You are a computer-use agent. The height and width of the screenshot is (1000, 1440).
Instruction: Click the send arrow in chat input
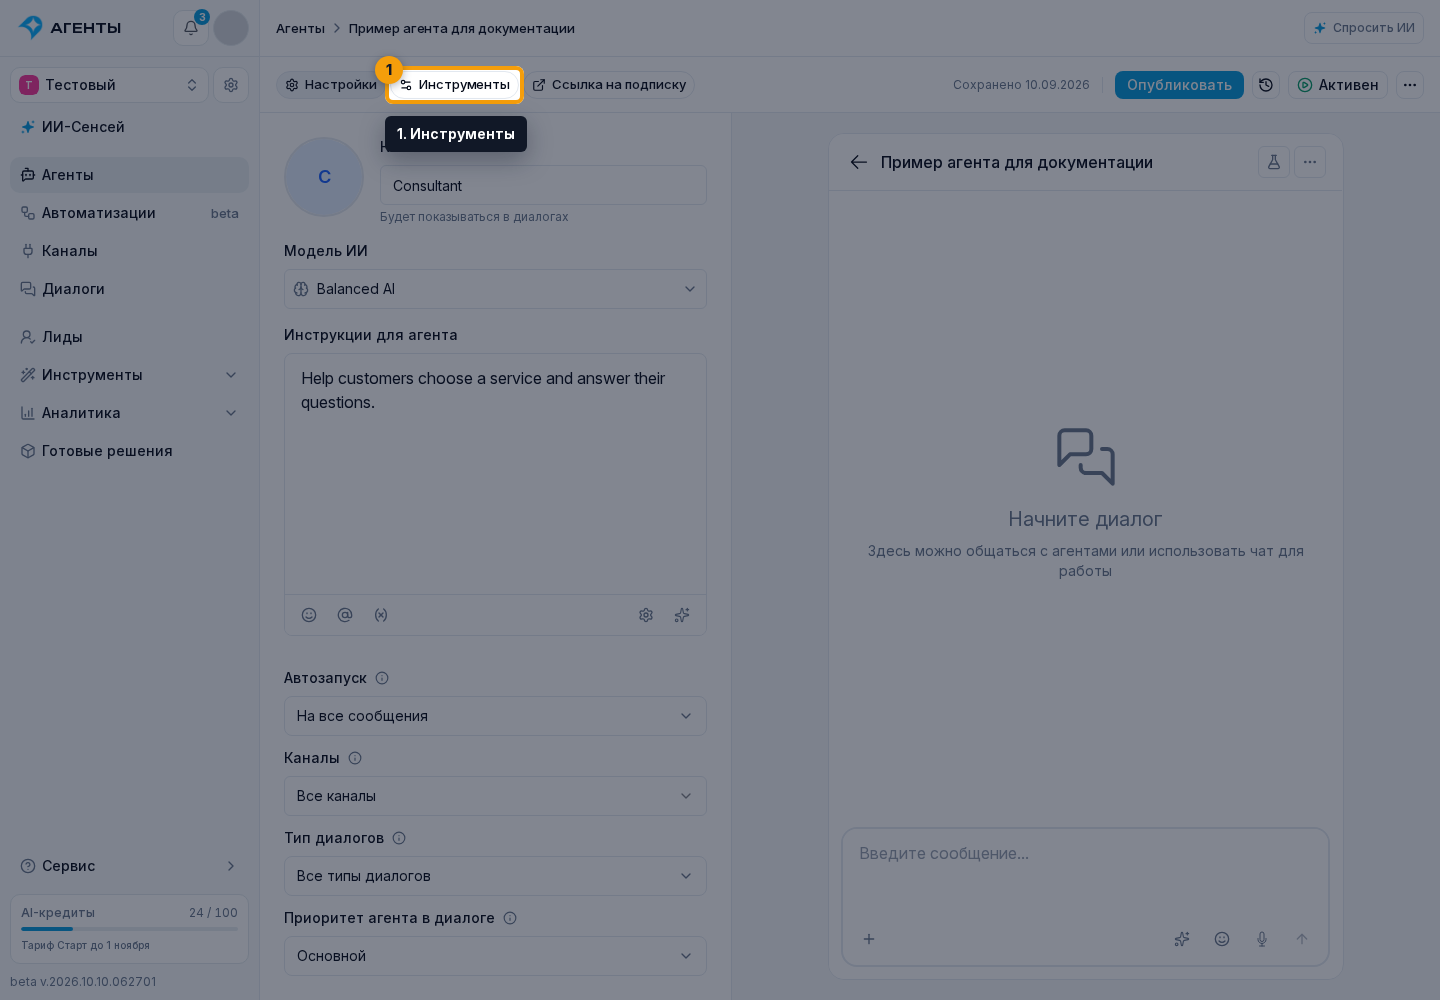pyautogui.click(x=1302, y=939)
